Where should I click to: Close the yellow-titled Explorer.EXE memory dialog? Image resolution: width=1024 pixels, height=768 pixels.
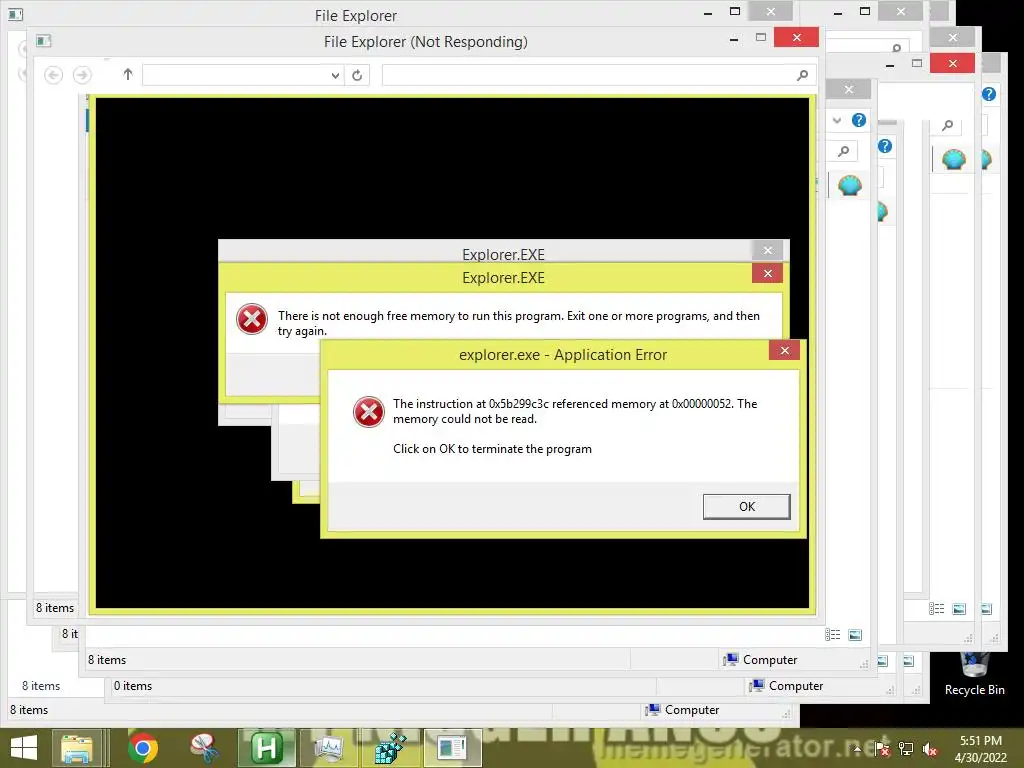[x=767, y=273]
